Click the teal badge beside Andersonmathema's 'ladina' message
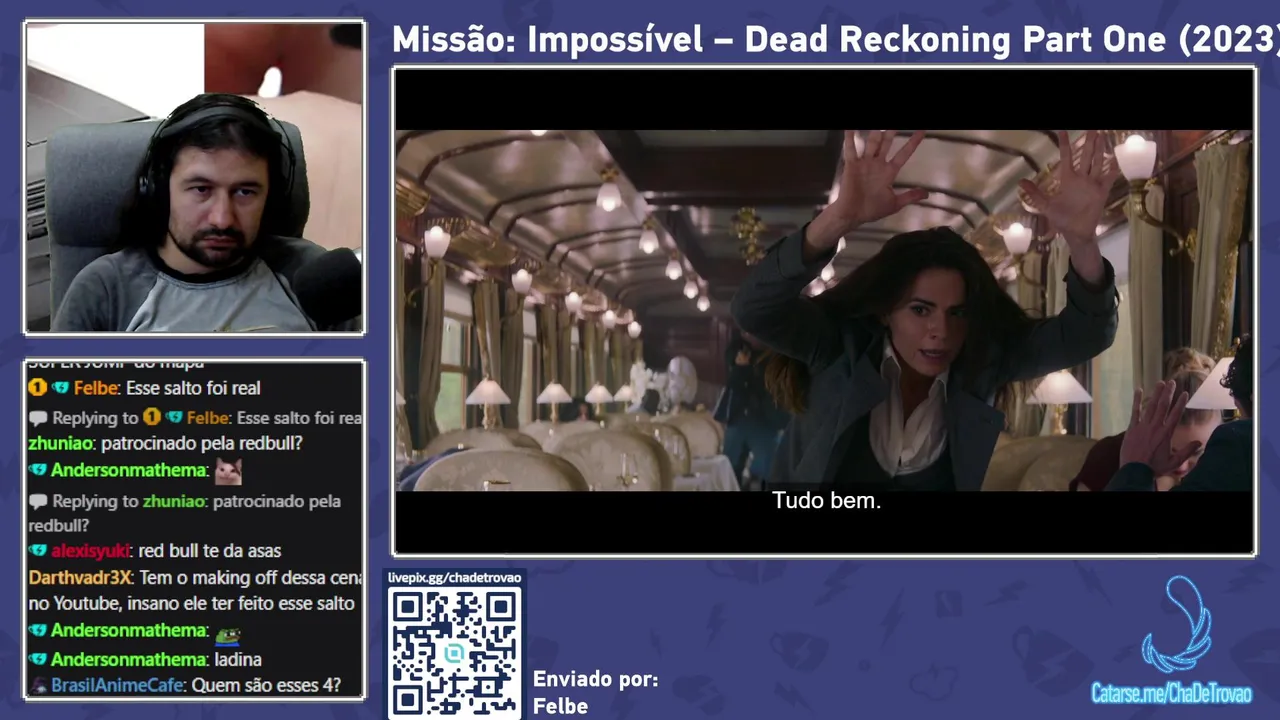 [x=38, y=660]
